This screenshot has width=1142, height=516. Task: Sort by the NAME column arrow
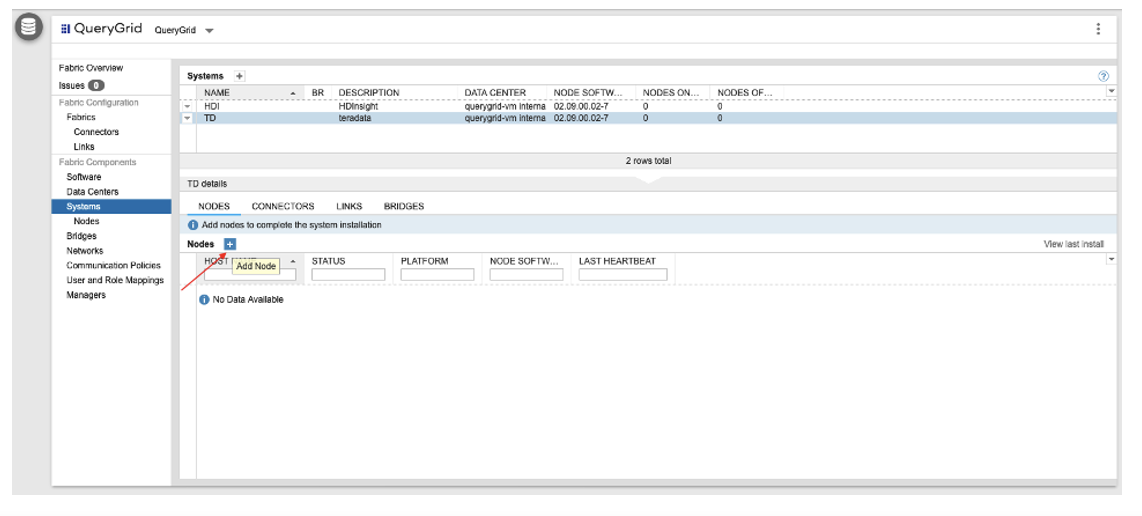click(x=293, y=93)
